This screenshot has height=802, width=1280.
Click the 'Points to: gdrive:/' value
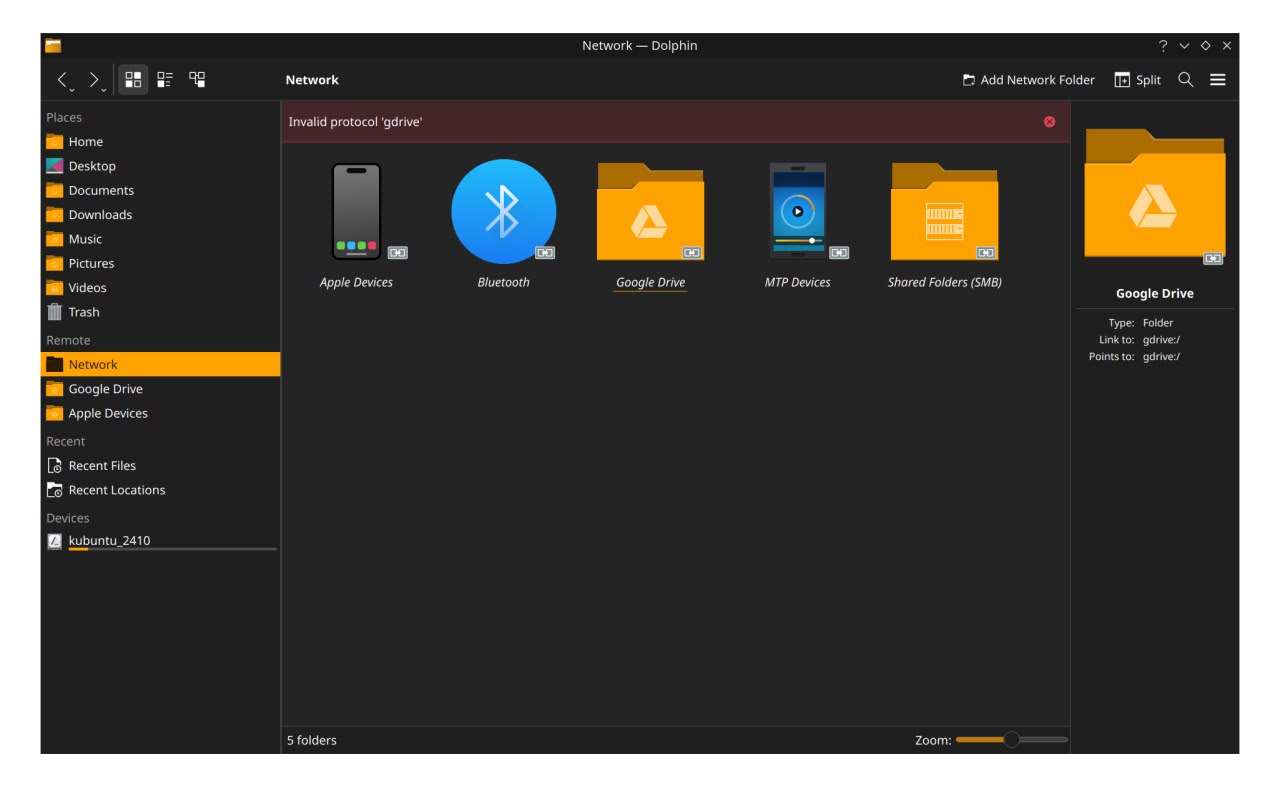pos(1161,357)
